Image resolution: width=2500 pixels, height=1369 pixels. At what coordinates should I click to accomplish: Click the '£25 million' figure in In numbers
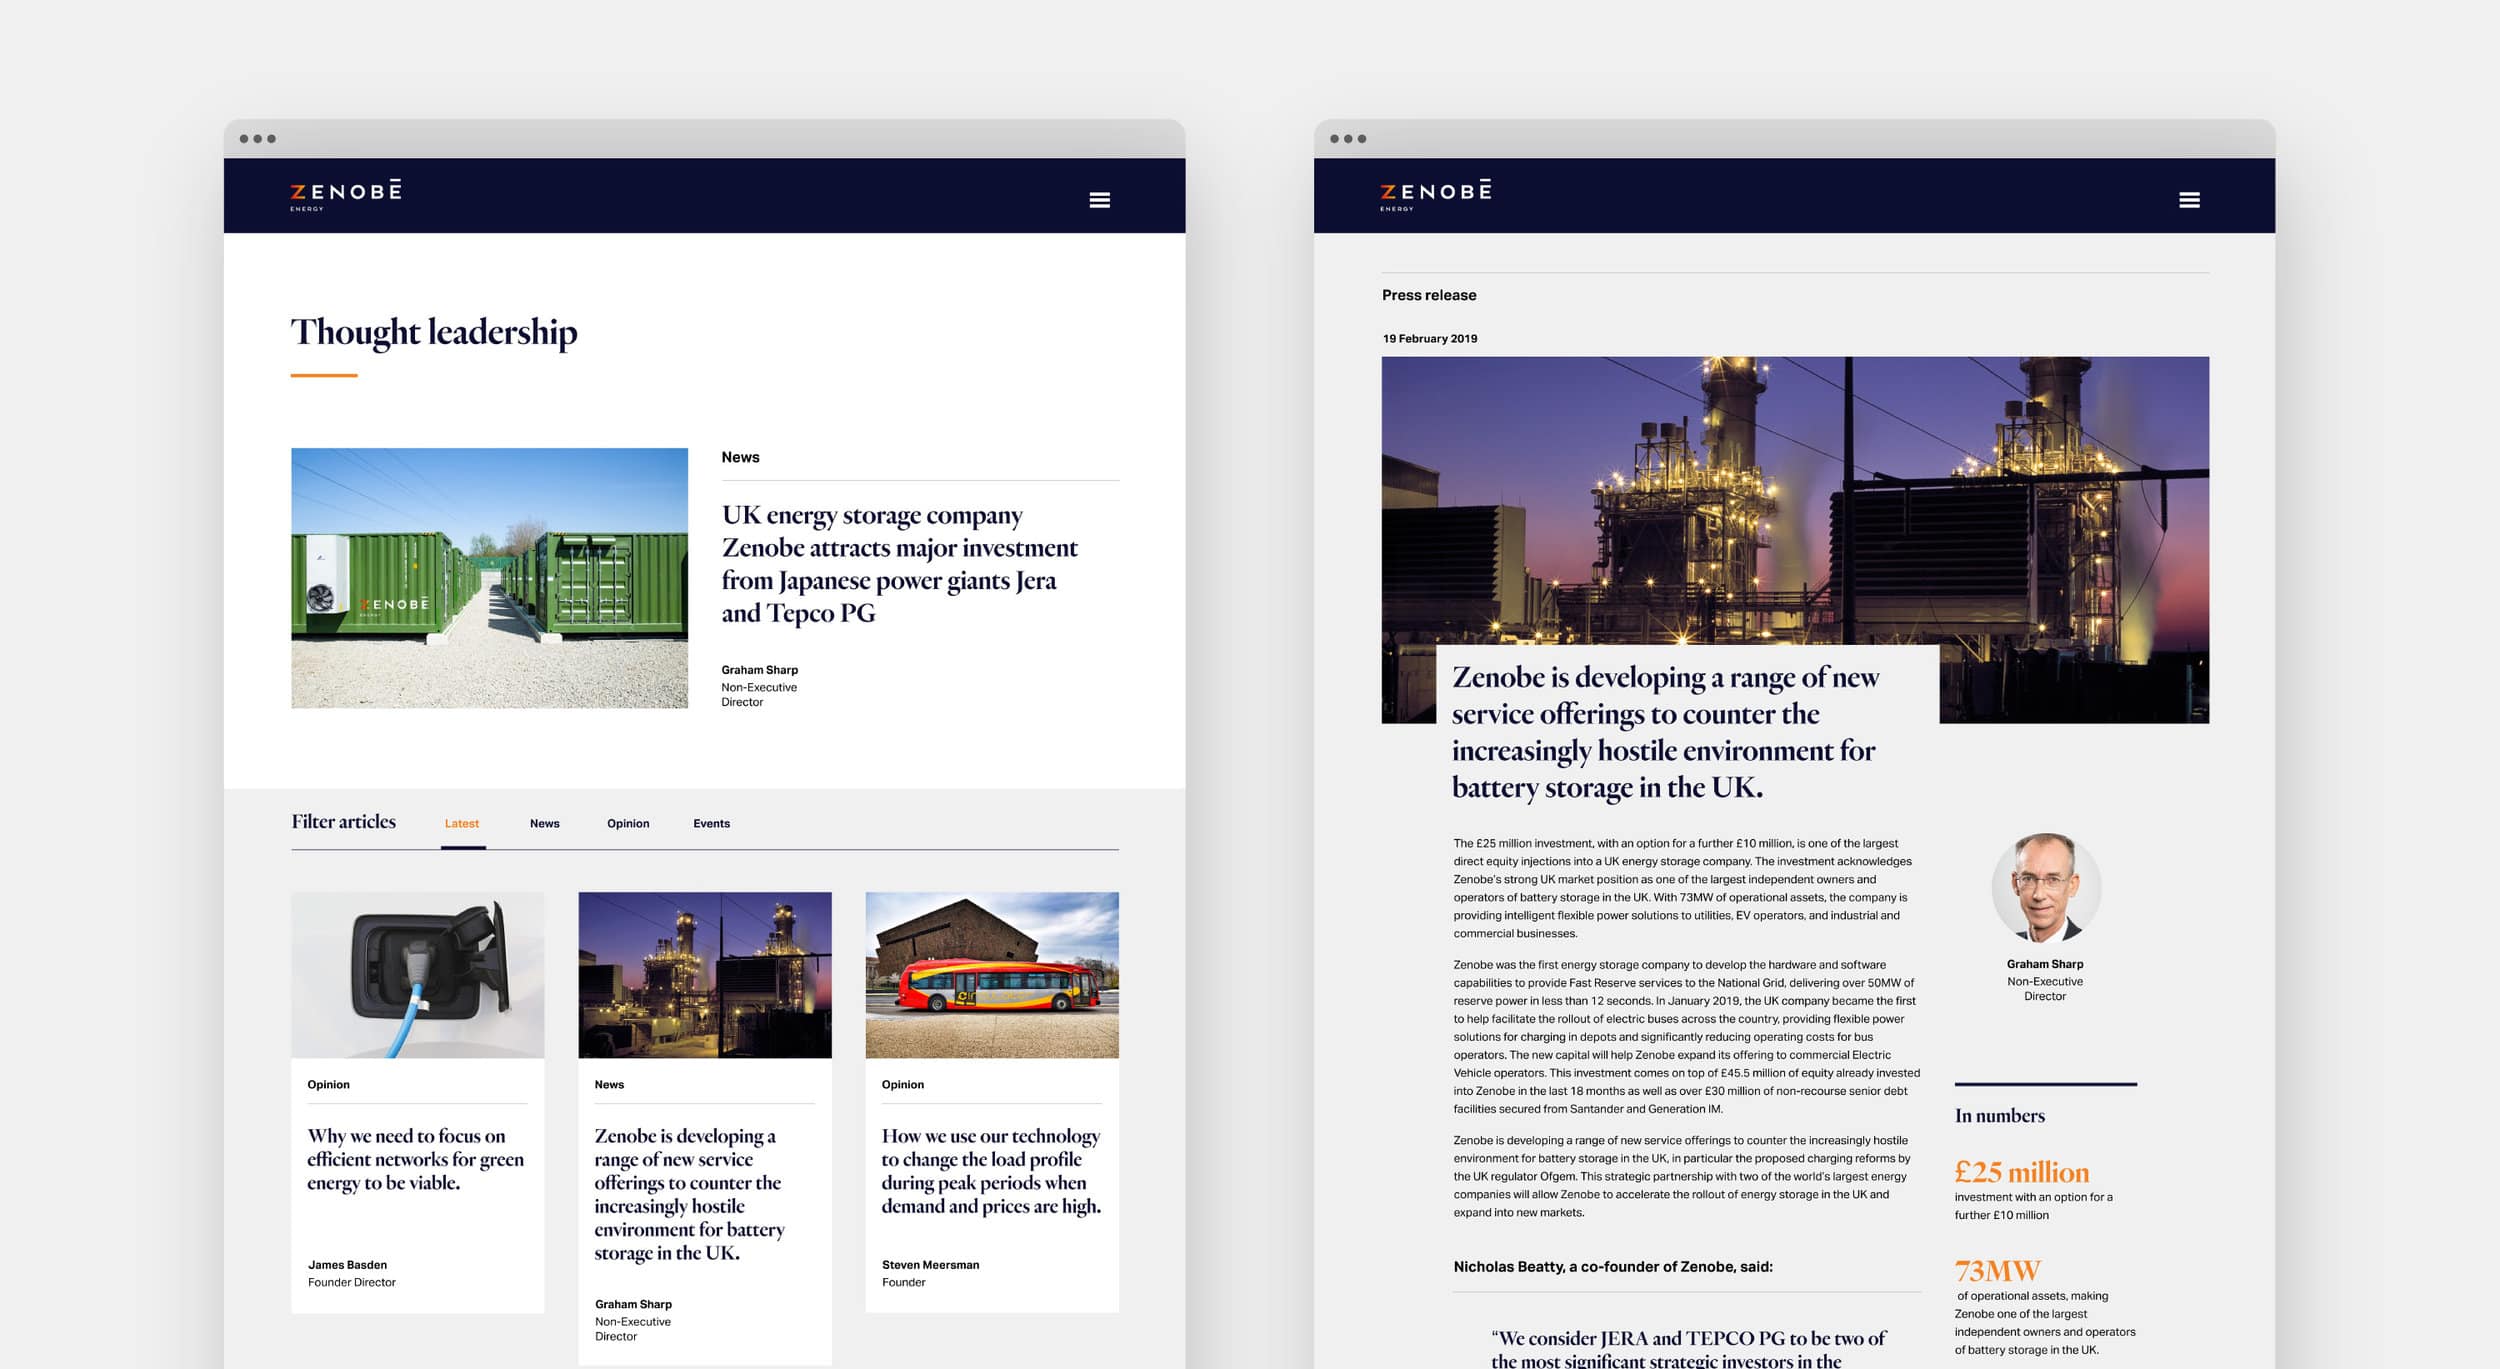click(2022, 1172)
